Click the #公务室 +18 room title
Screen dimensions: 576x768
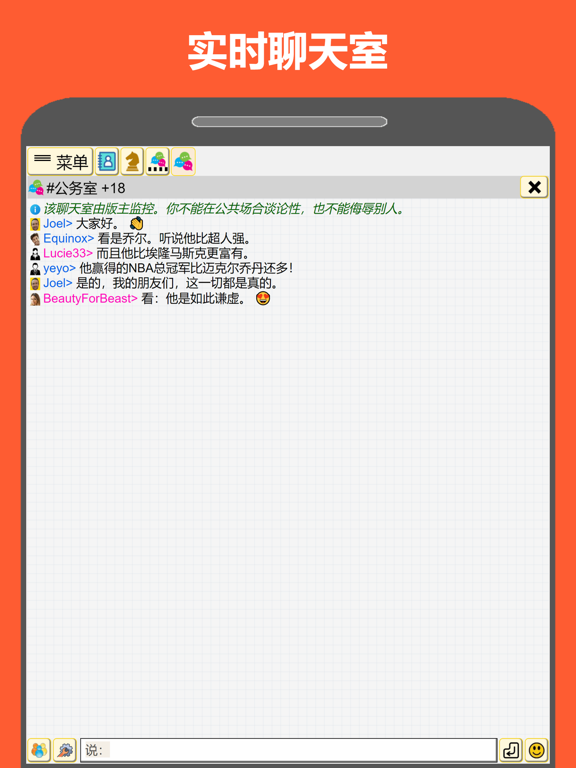point(86,188)
